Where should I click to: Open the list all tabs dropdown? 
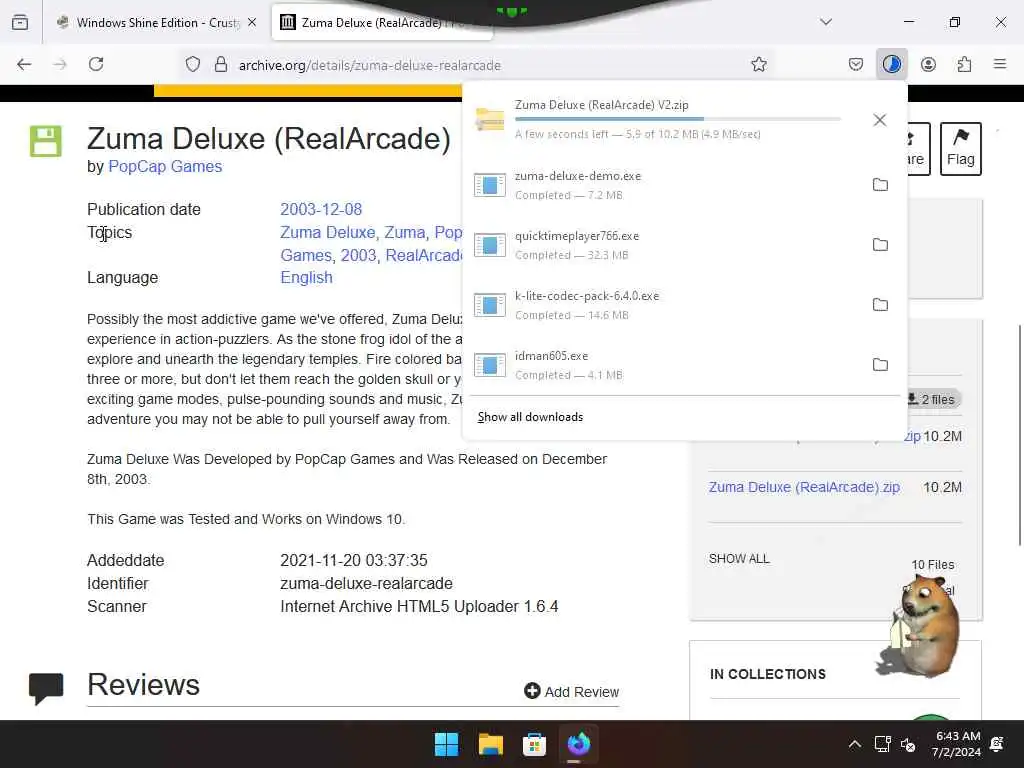coord(826,22)
